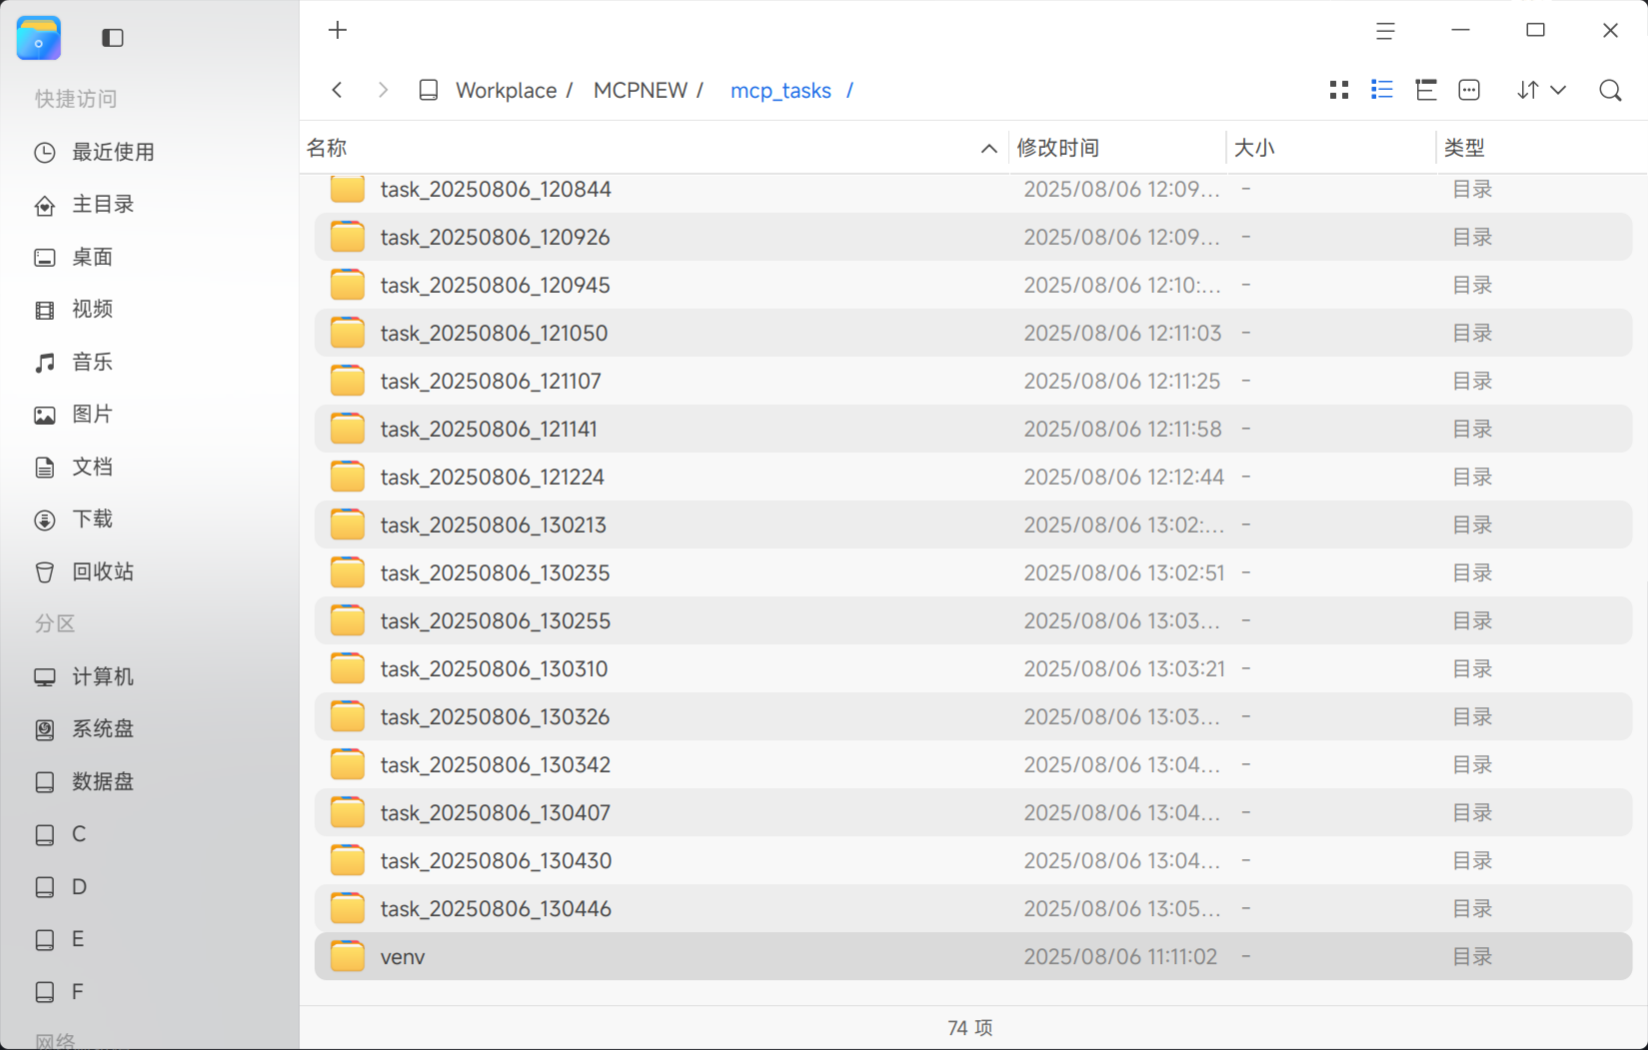Open the sort order dropdown
1648x1050 pixels.
(x=1541, y=90)
